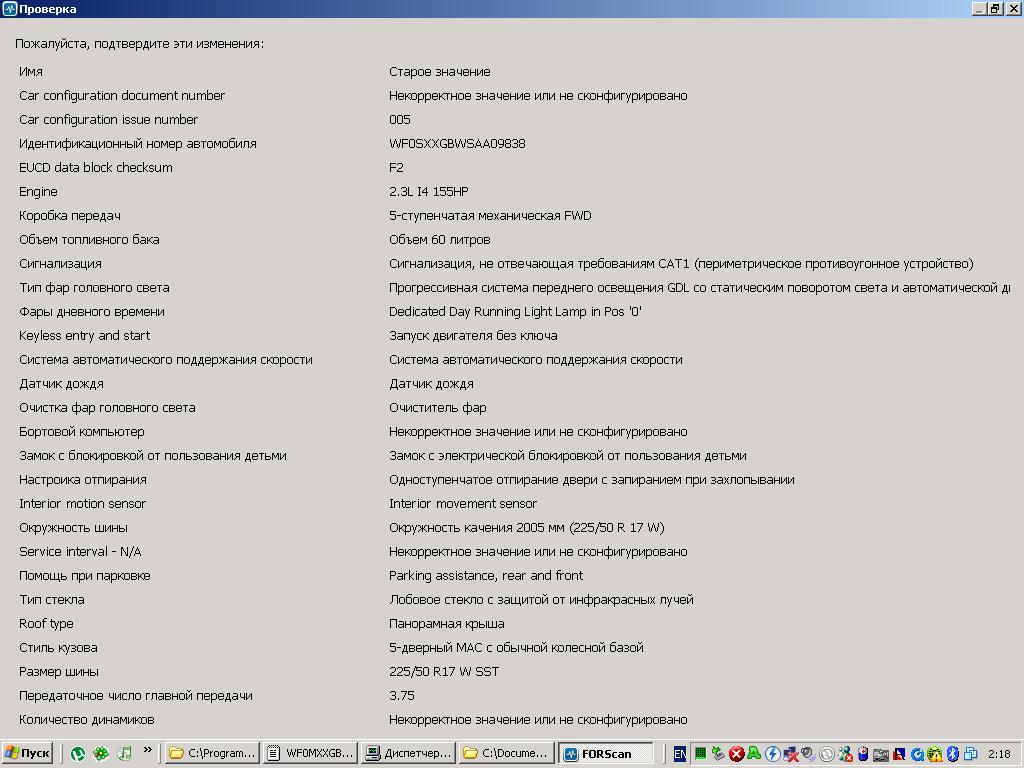
Task: Open the music player quick launch icon
Action: click(x=125, y=753)
